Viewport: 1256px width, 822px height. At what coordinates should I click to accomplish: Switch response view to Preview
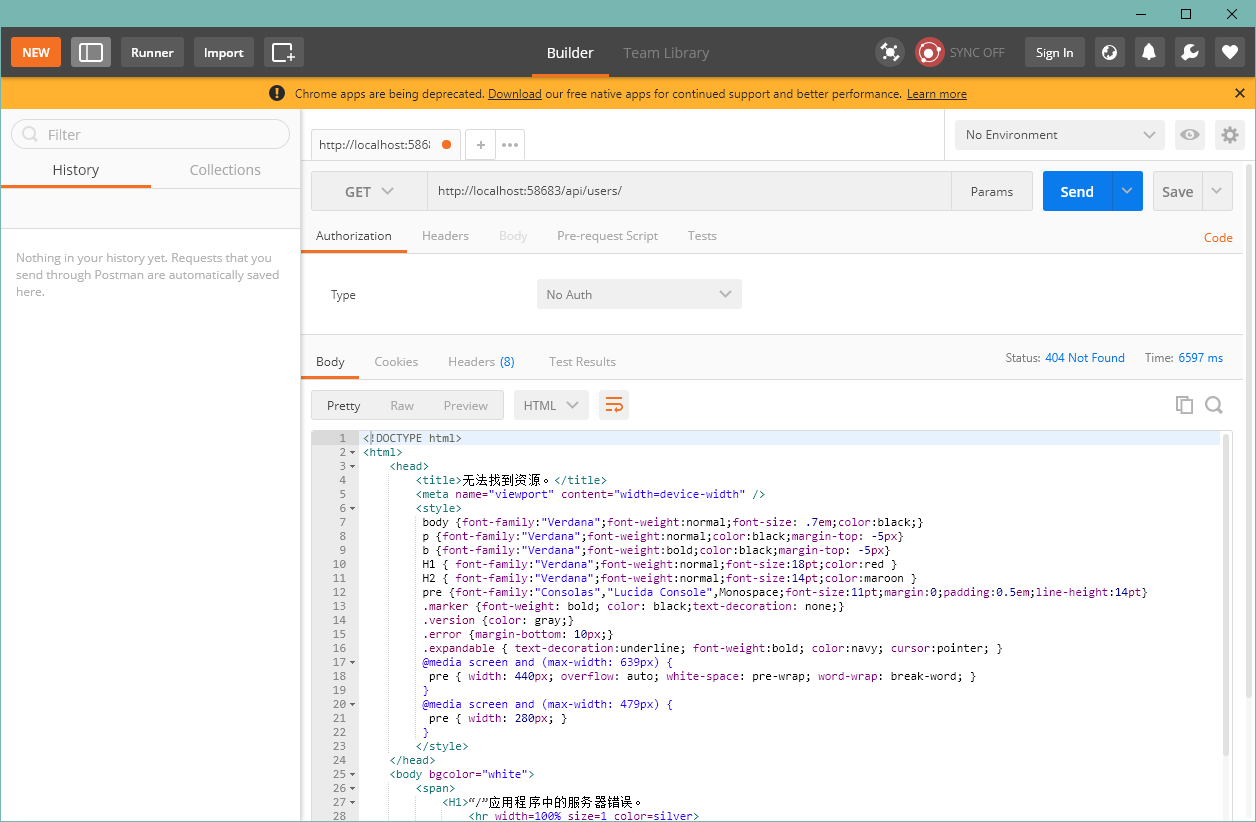tap(466, 405)
